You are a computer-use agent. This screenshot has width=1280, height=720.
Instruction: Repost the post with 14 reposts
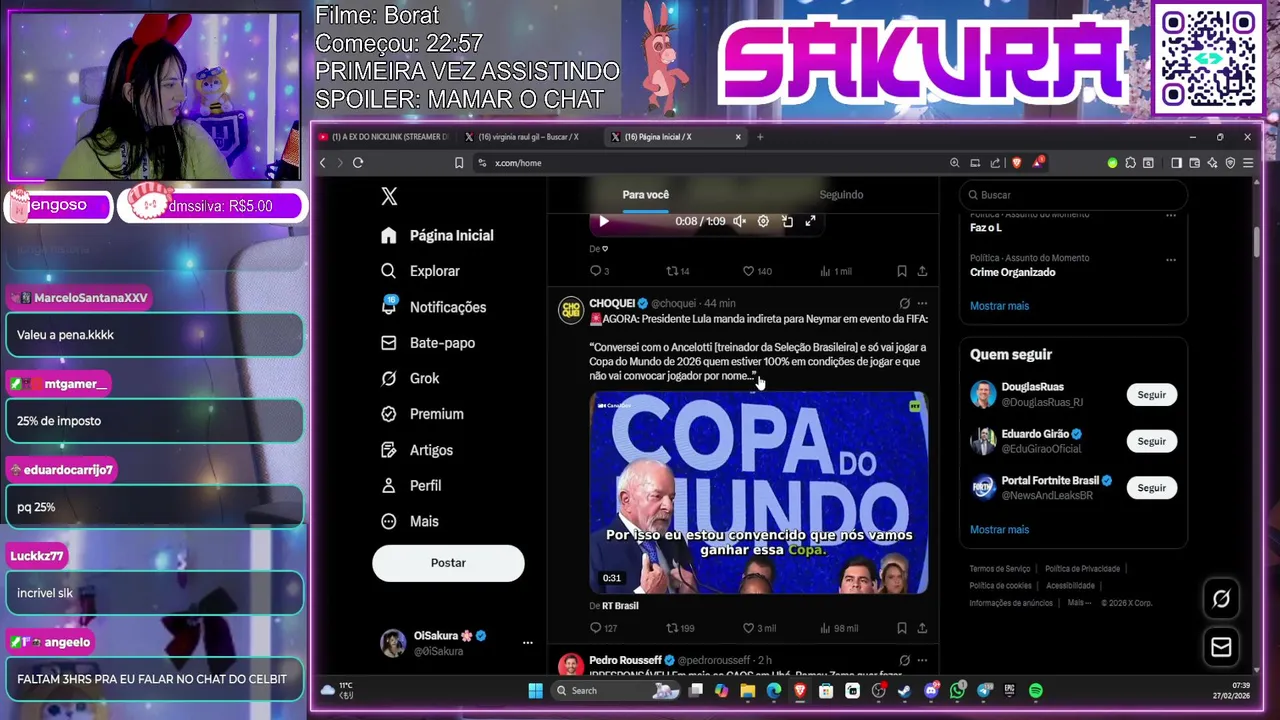(678, 271)
